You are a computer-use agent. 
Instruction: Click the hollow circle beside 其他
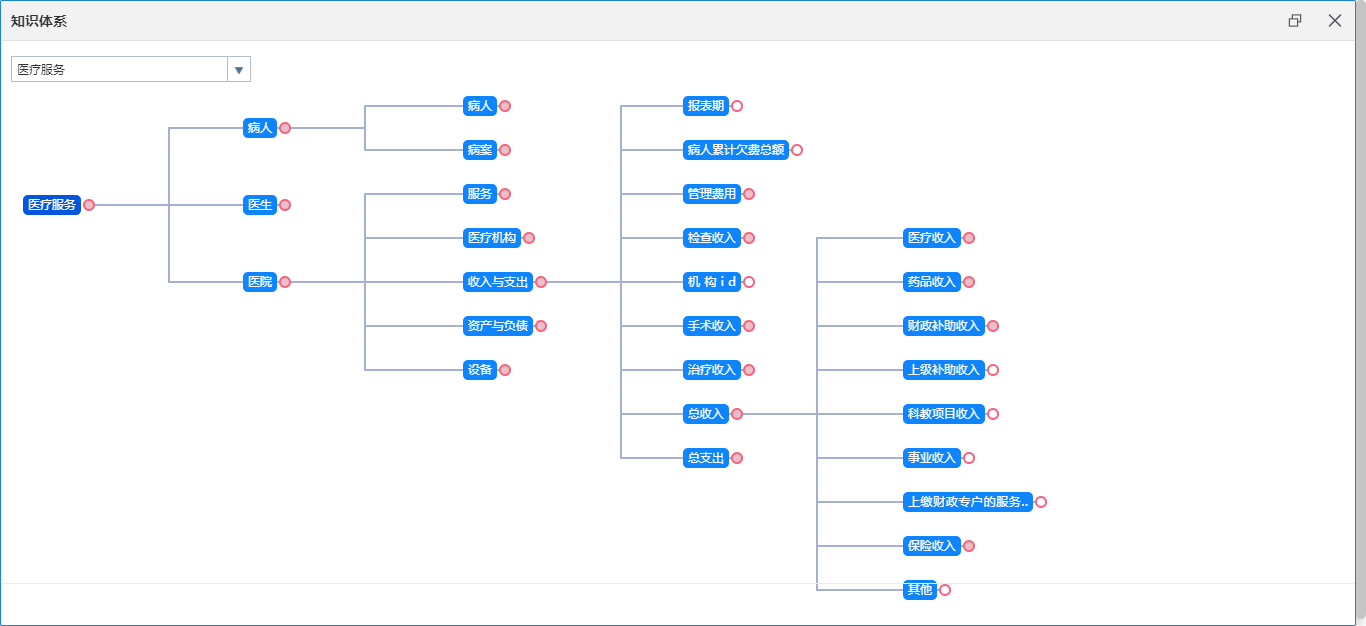tap(945, 590)
